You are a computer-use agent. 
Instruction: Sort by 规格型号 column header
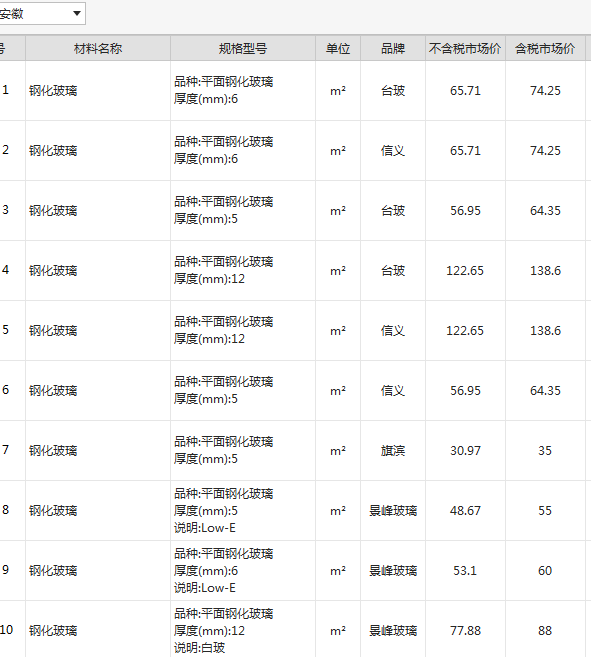click(x=243, y=49)
